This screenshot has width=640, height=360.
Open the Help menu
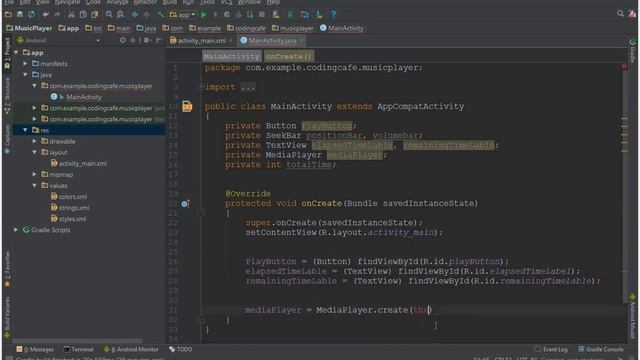[273, 2]
